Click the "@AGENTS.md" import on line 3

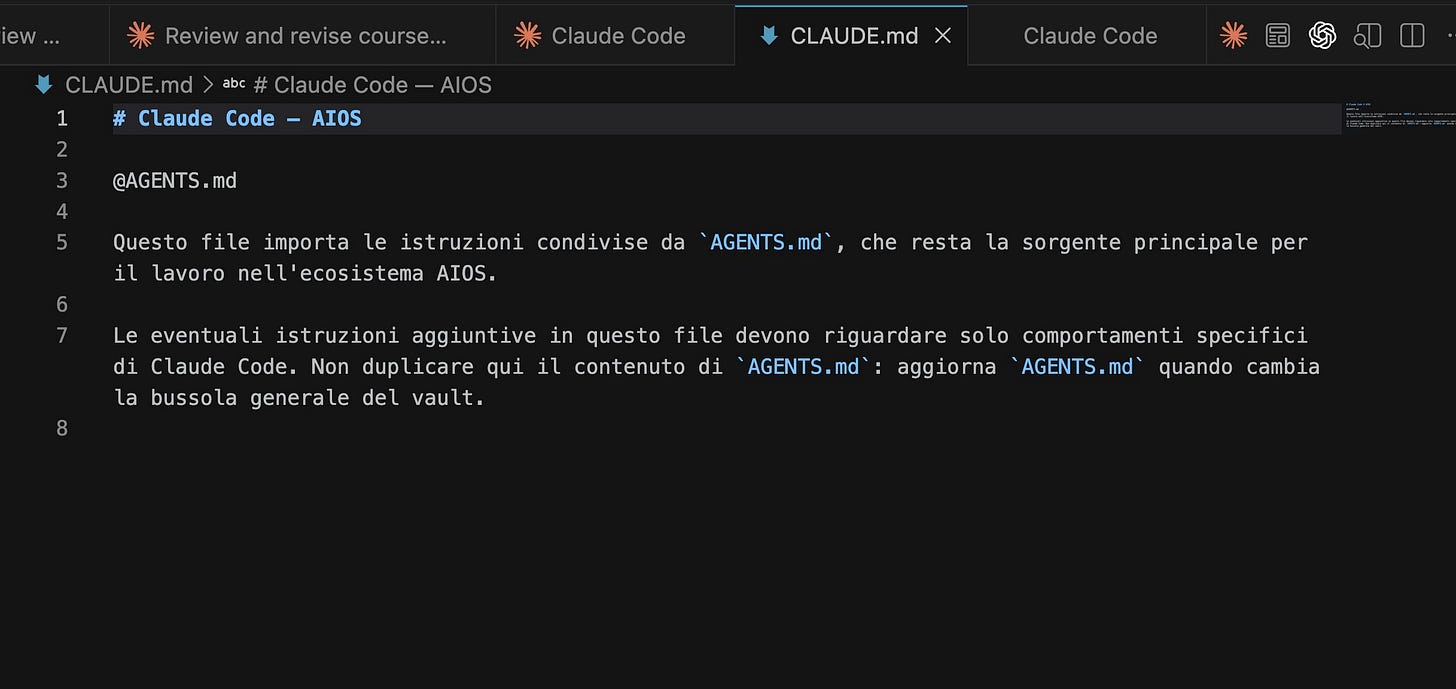coord(175,180)
